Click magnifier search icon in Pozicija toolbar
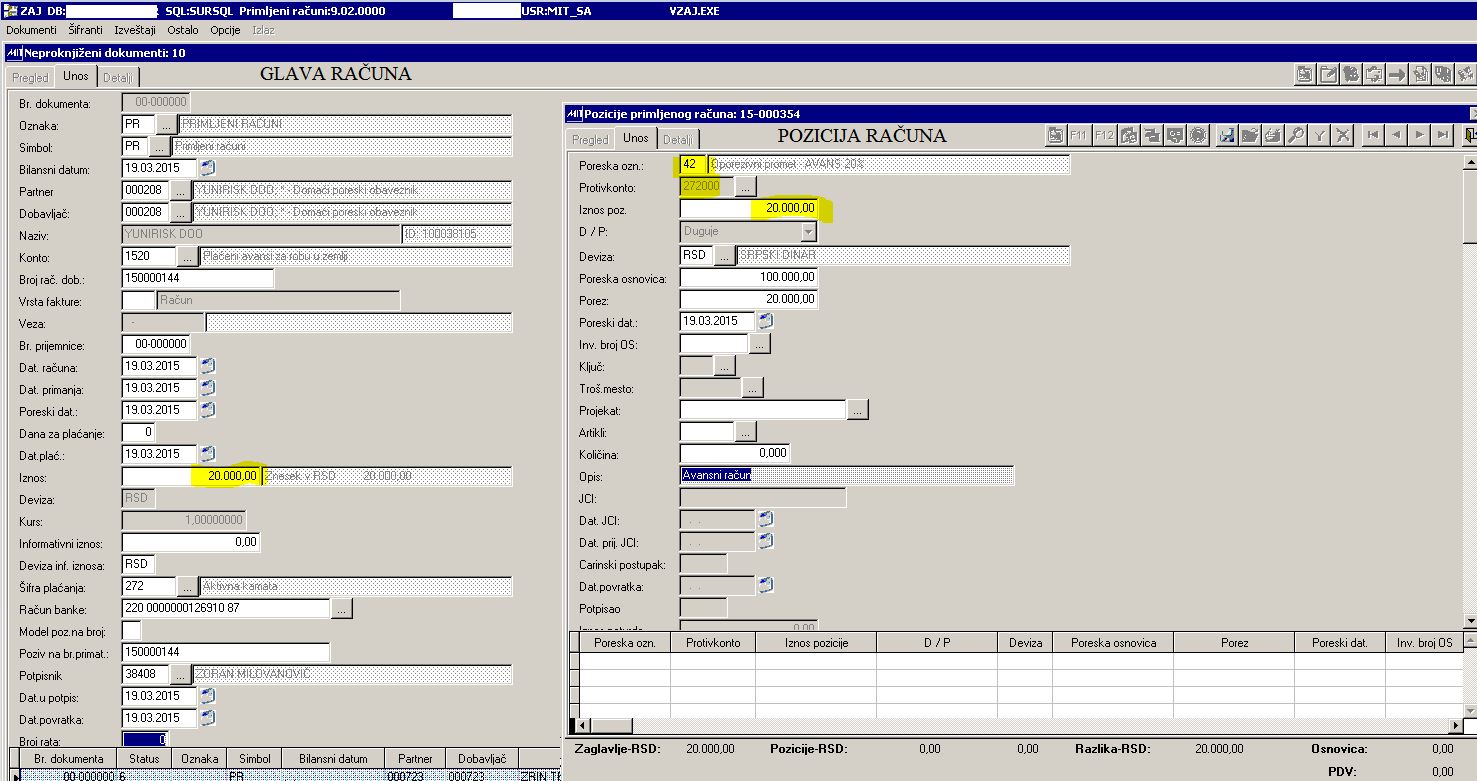The height and width of the screenshot is (781, 1477). 1297,136
